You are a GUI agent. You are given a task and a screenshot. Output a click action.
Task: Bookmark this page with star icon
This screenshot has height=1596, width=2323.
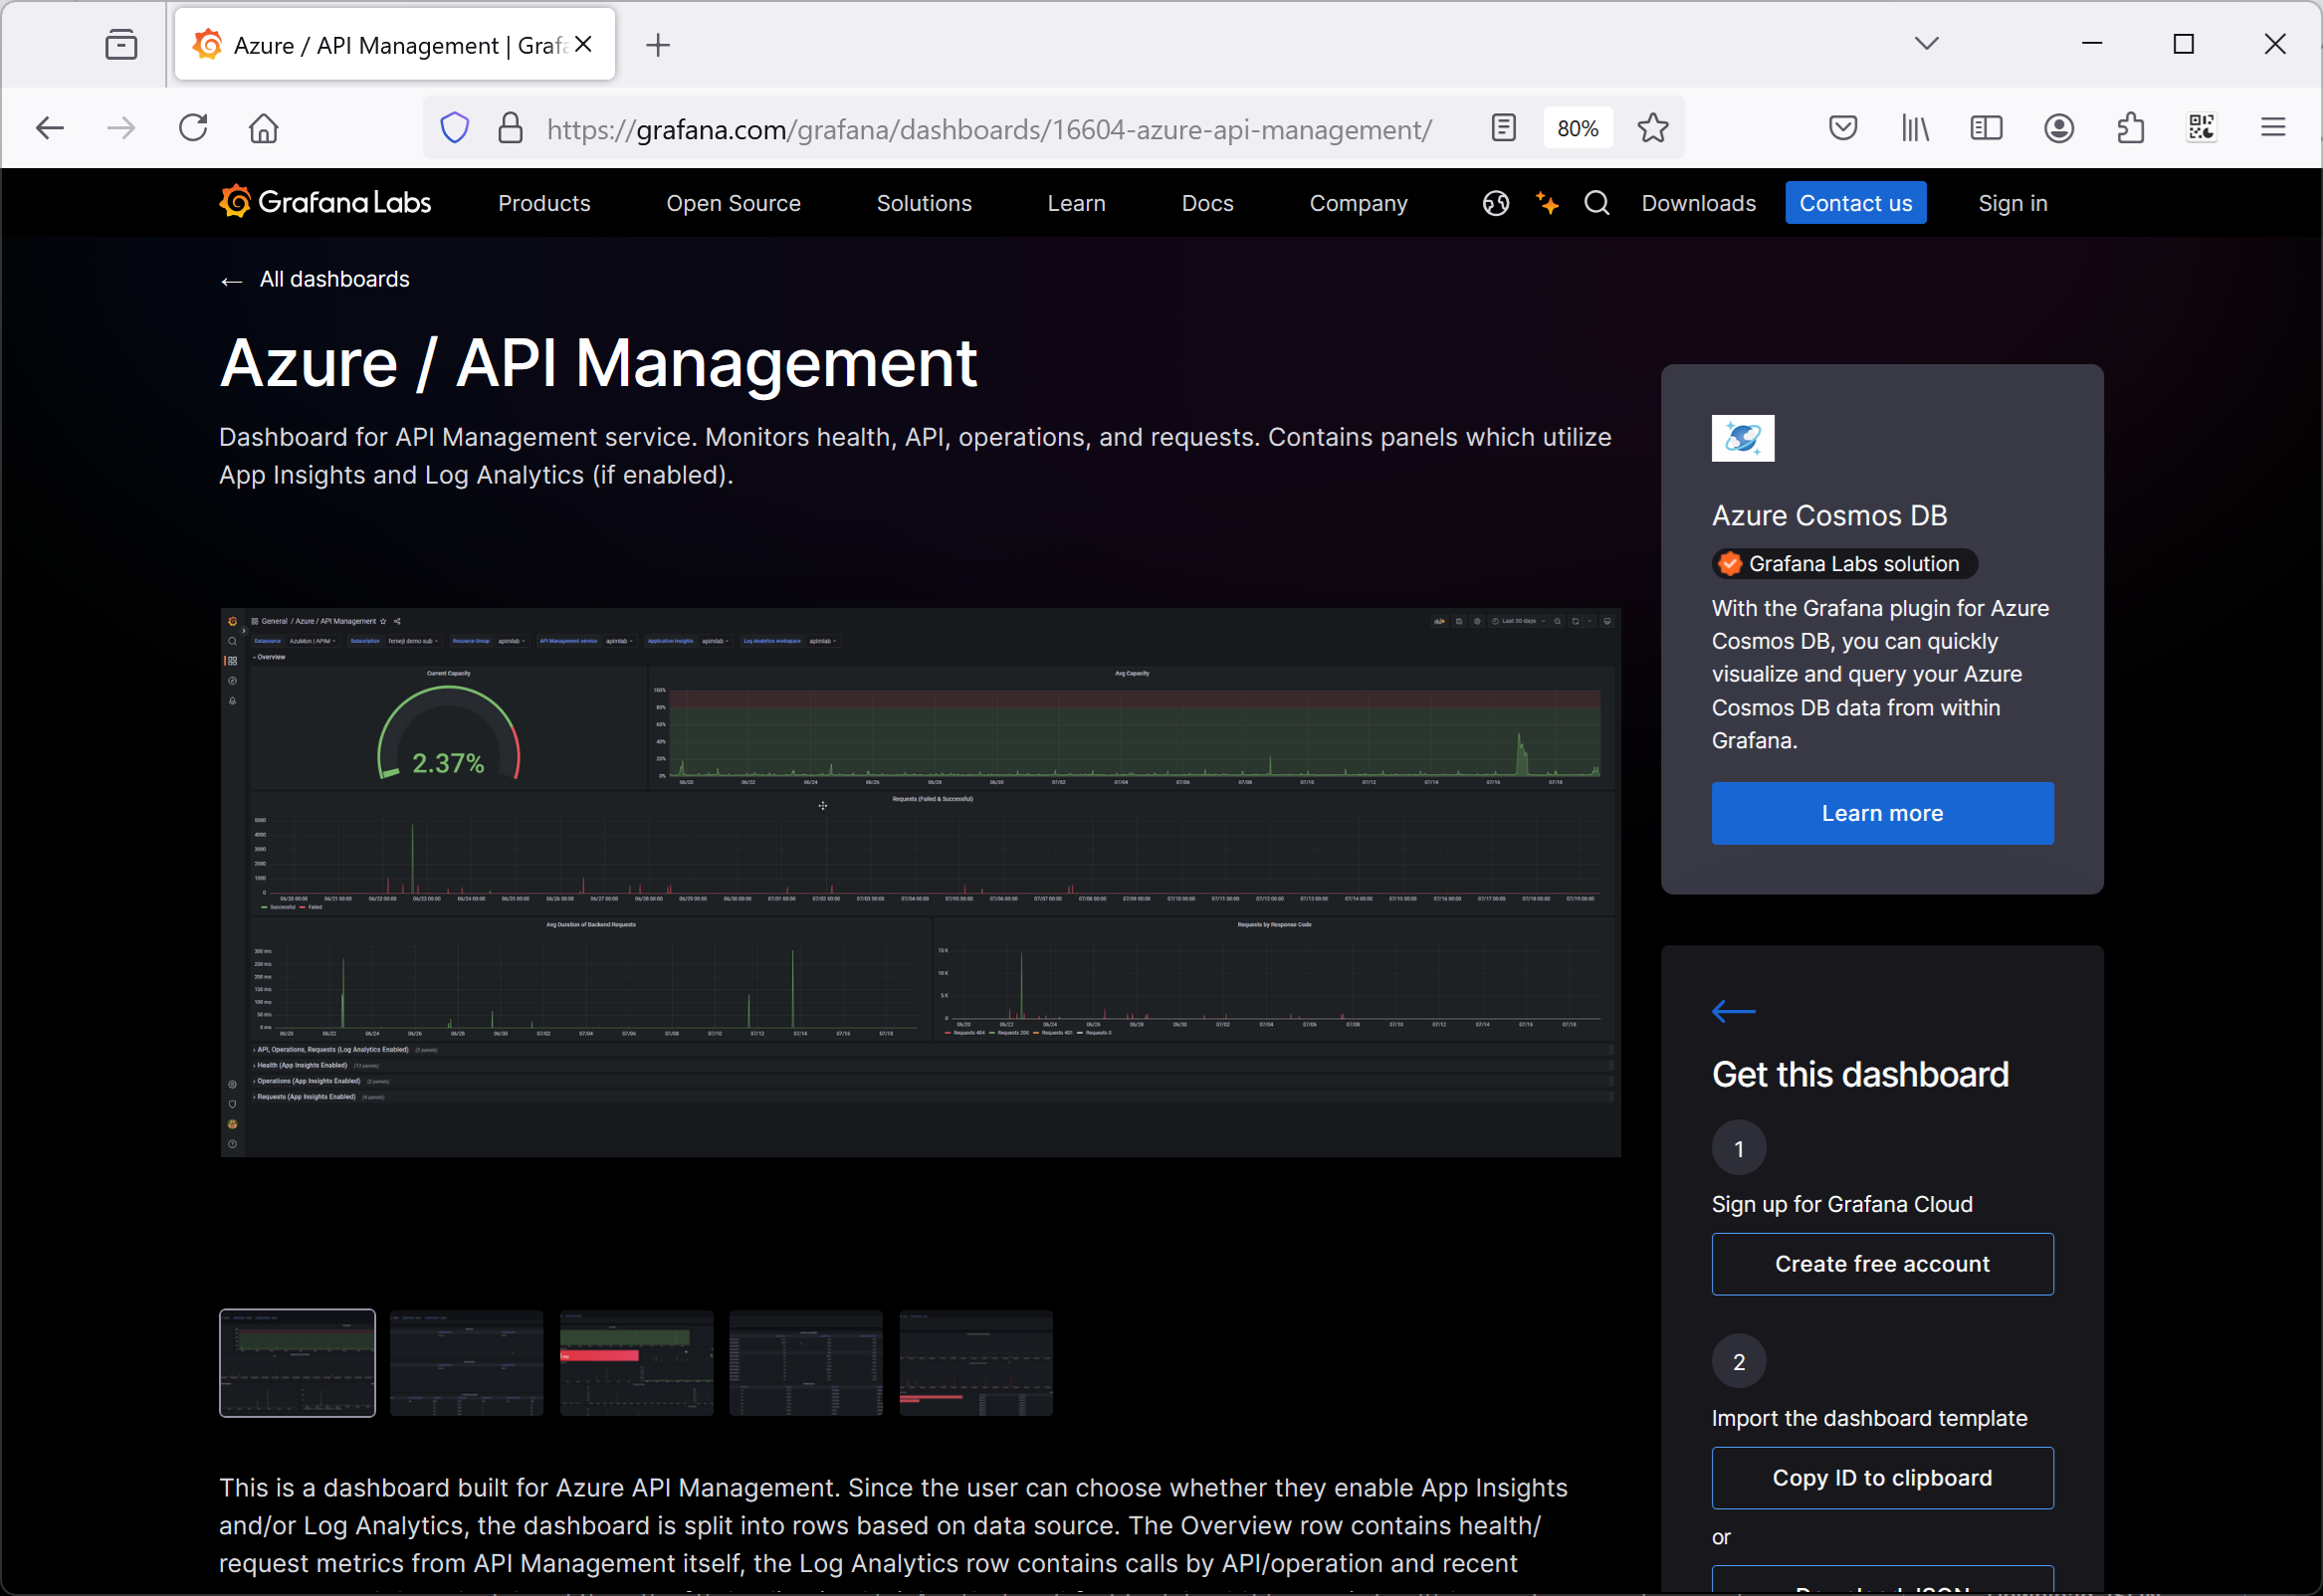pos(1652,128)
